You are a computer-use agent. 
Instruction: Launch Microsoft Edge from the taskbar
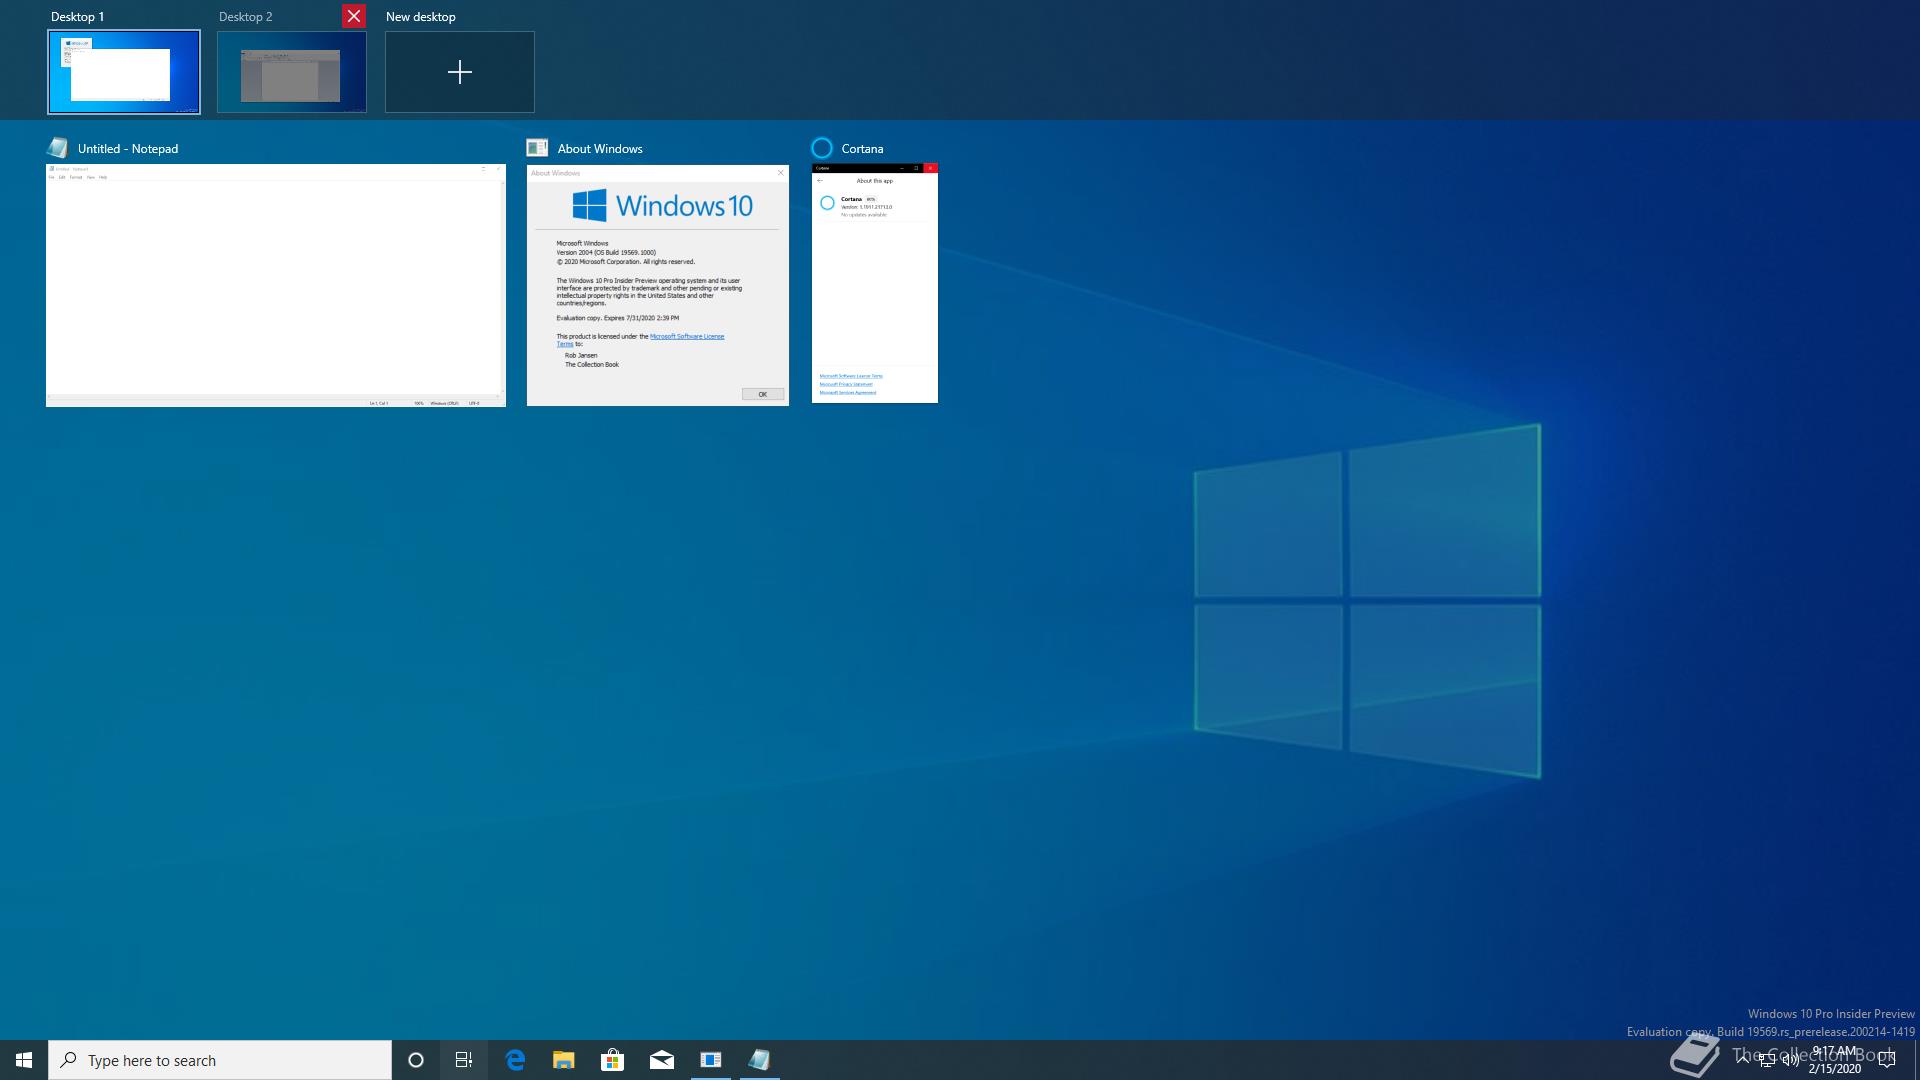click(515, 1060)
